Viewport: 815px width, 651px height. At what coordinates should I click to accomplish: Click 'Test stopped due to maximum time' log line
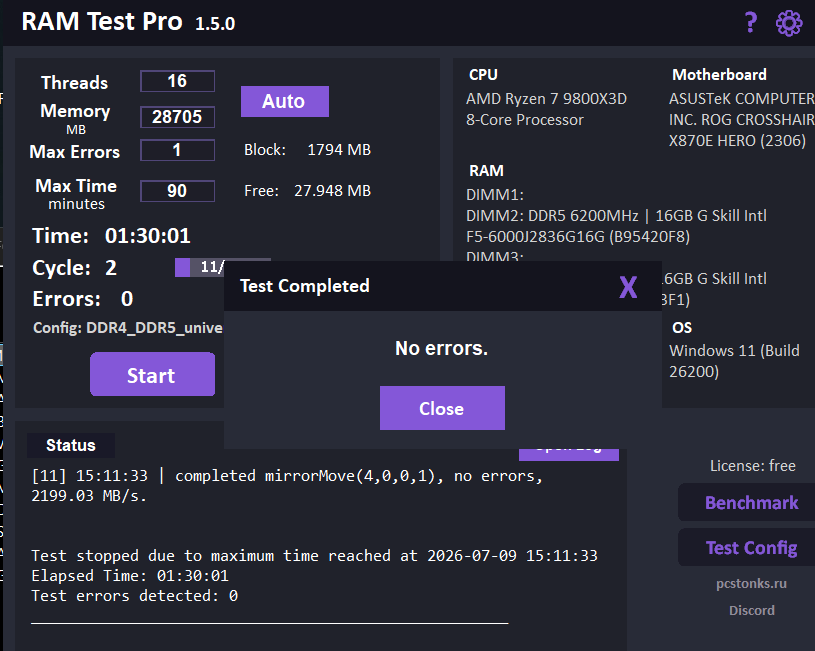(314, 556)
